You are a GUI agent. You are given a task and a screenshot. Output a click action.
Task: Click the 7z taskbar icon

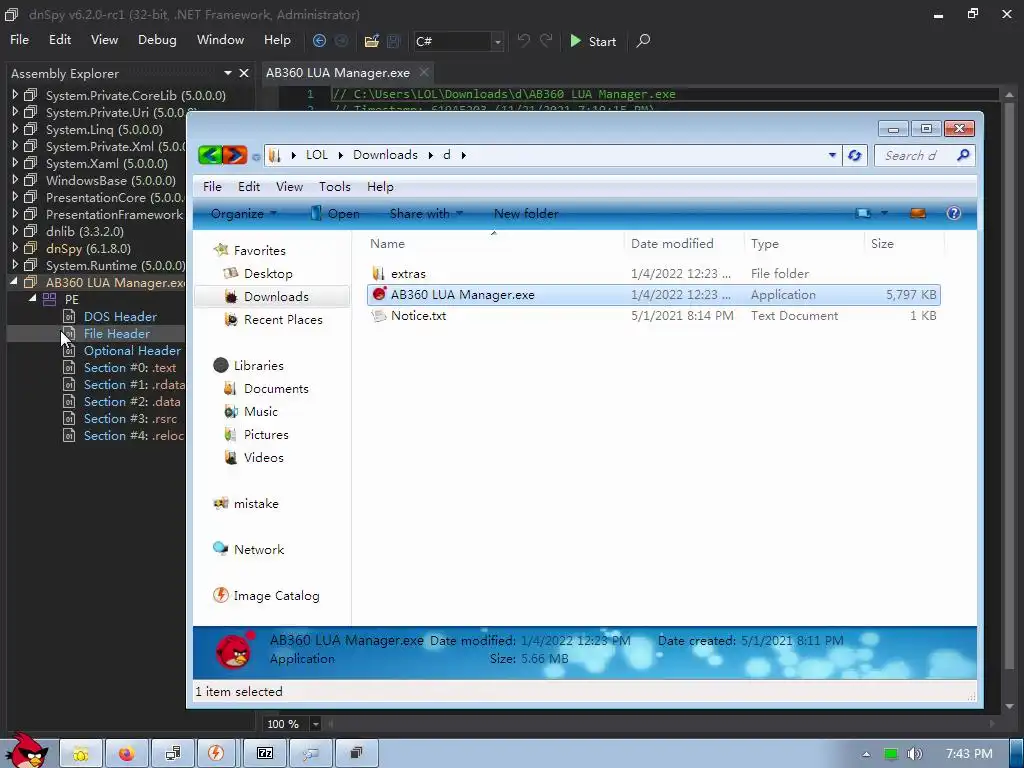pos(264,754)
